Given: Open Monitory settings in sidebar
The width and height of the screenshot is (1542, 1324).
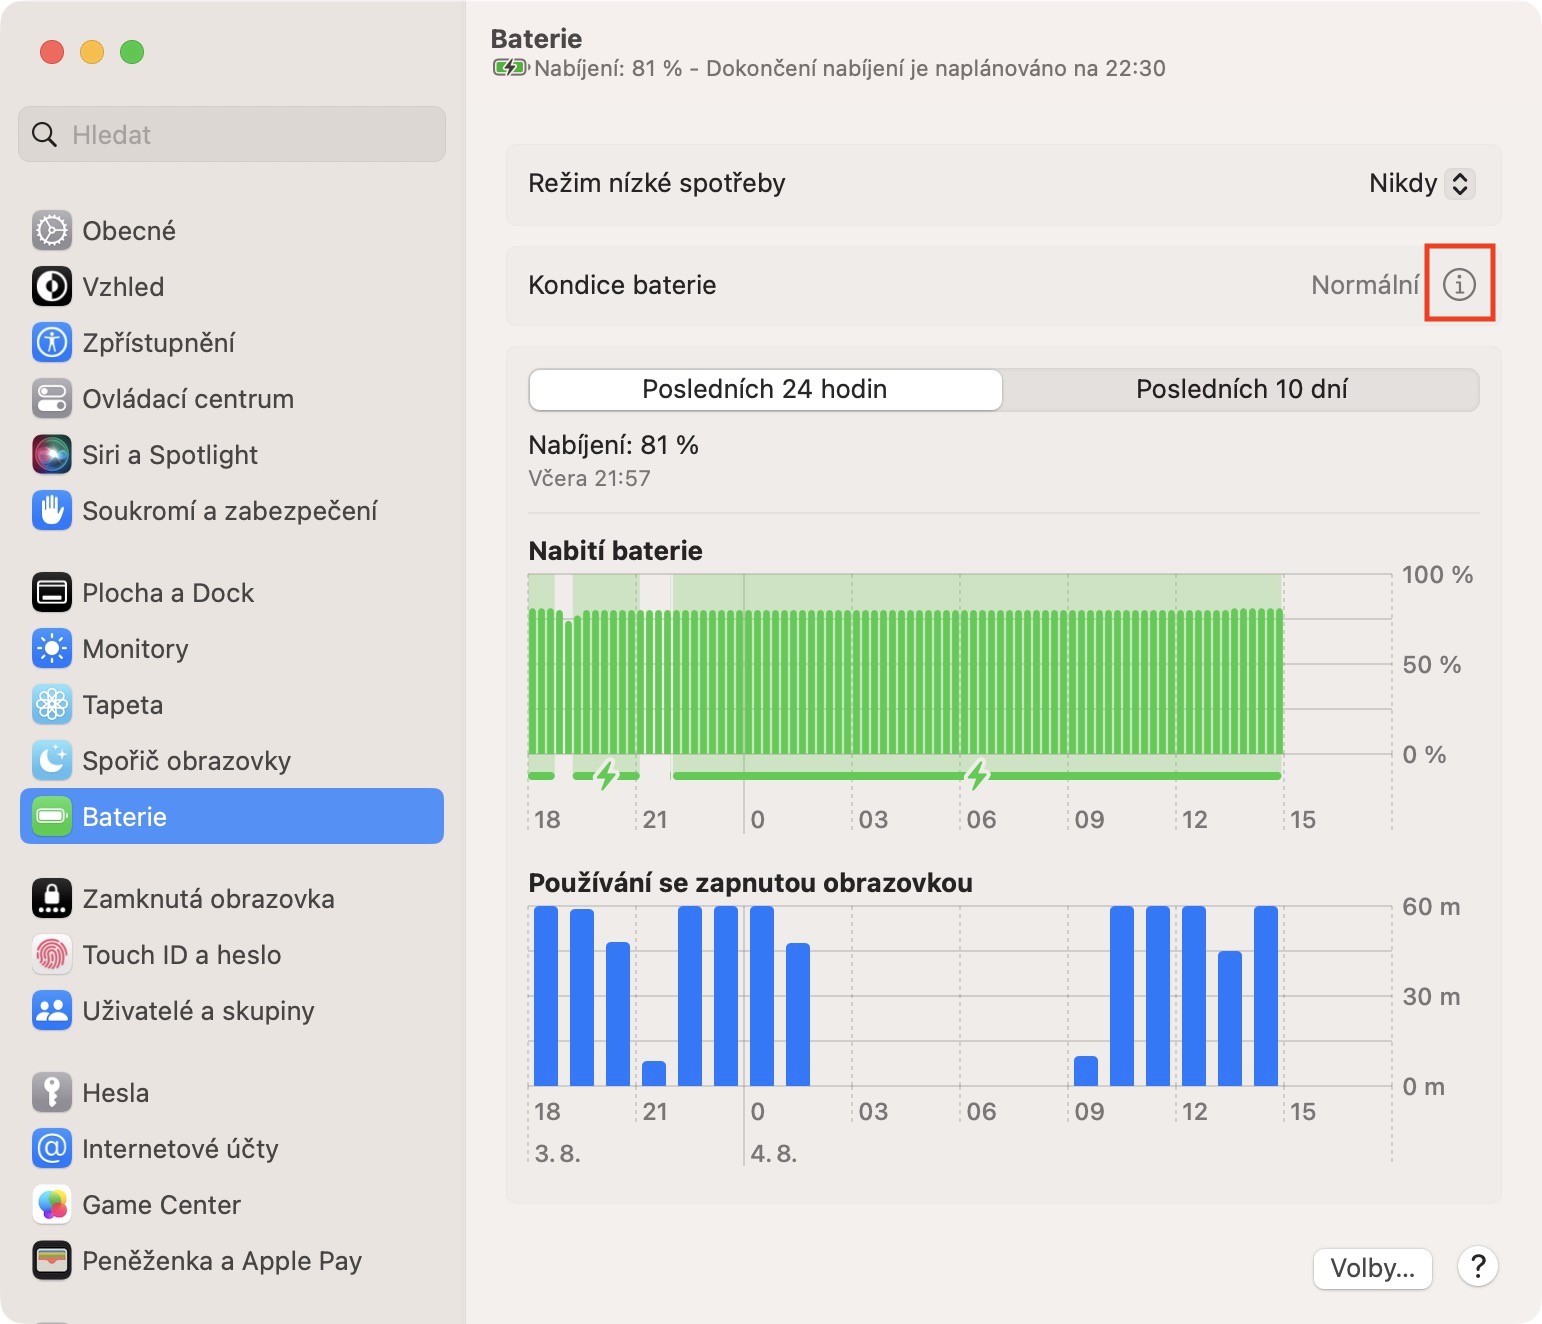Looking at the screenshot, I should click(135, 649).
